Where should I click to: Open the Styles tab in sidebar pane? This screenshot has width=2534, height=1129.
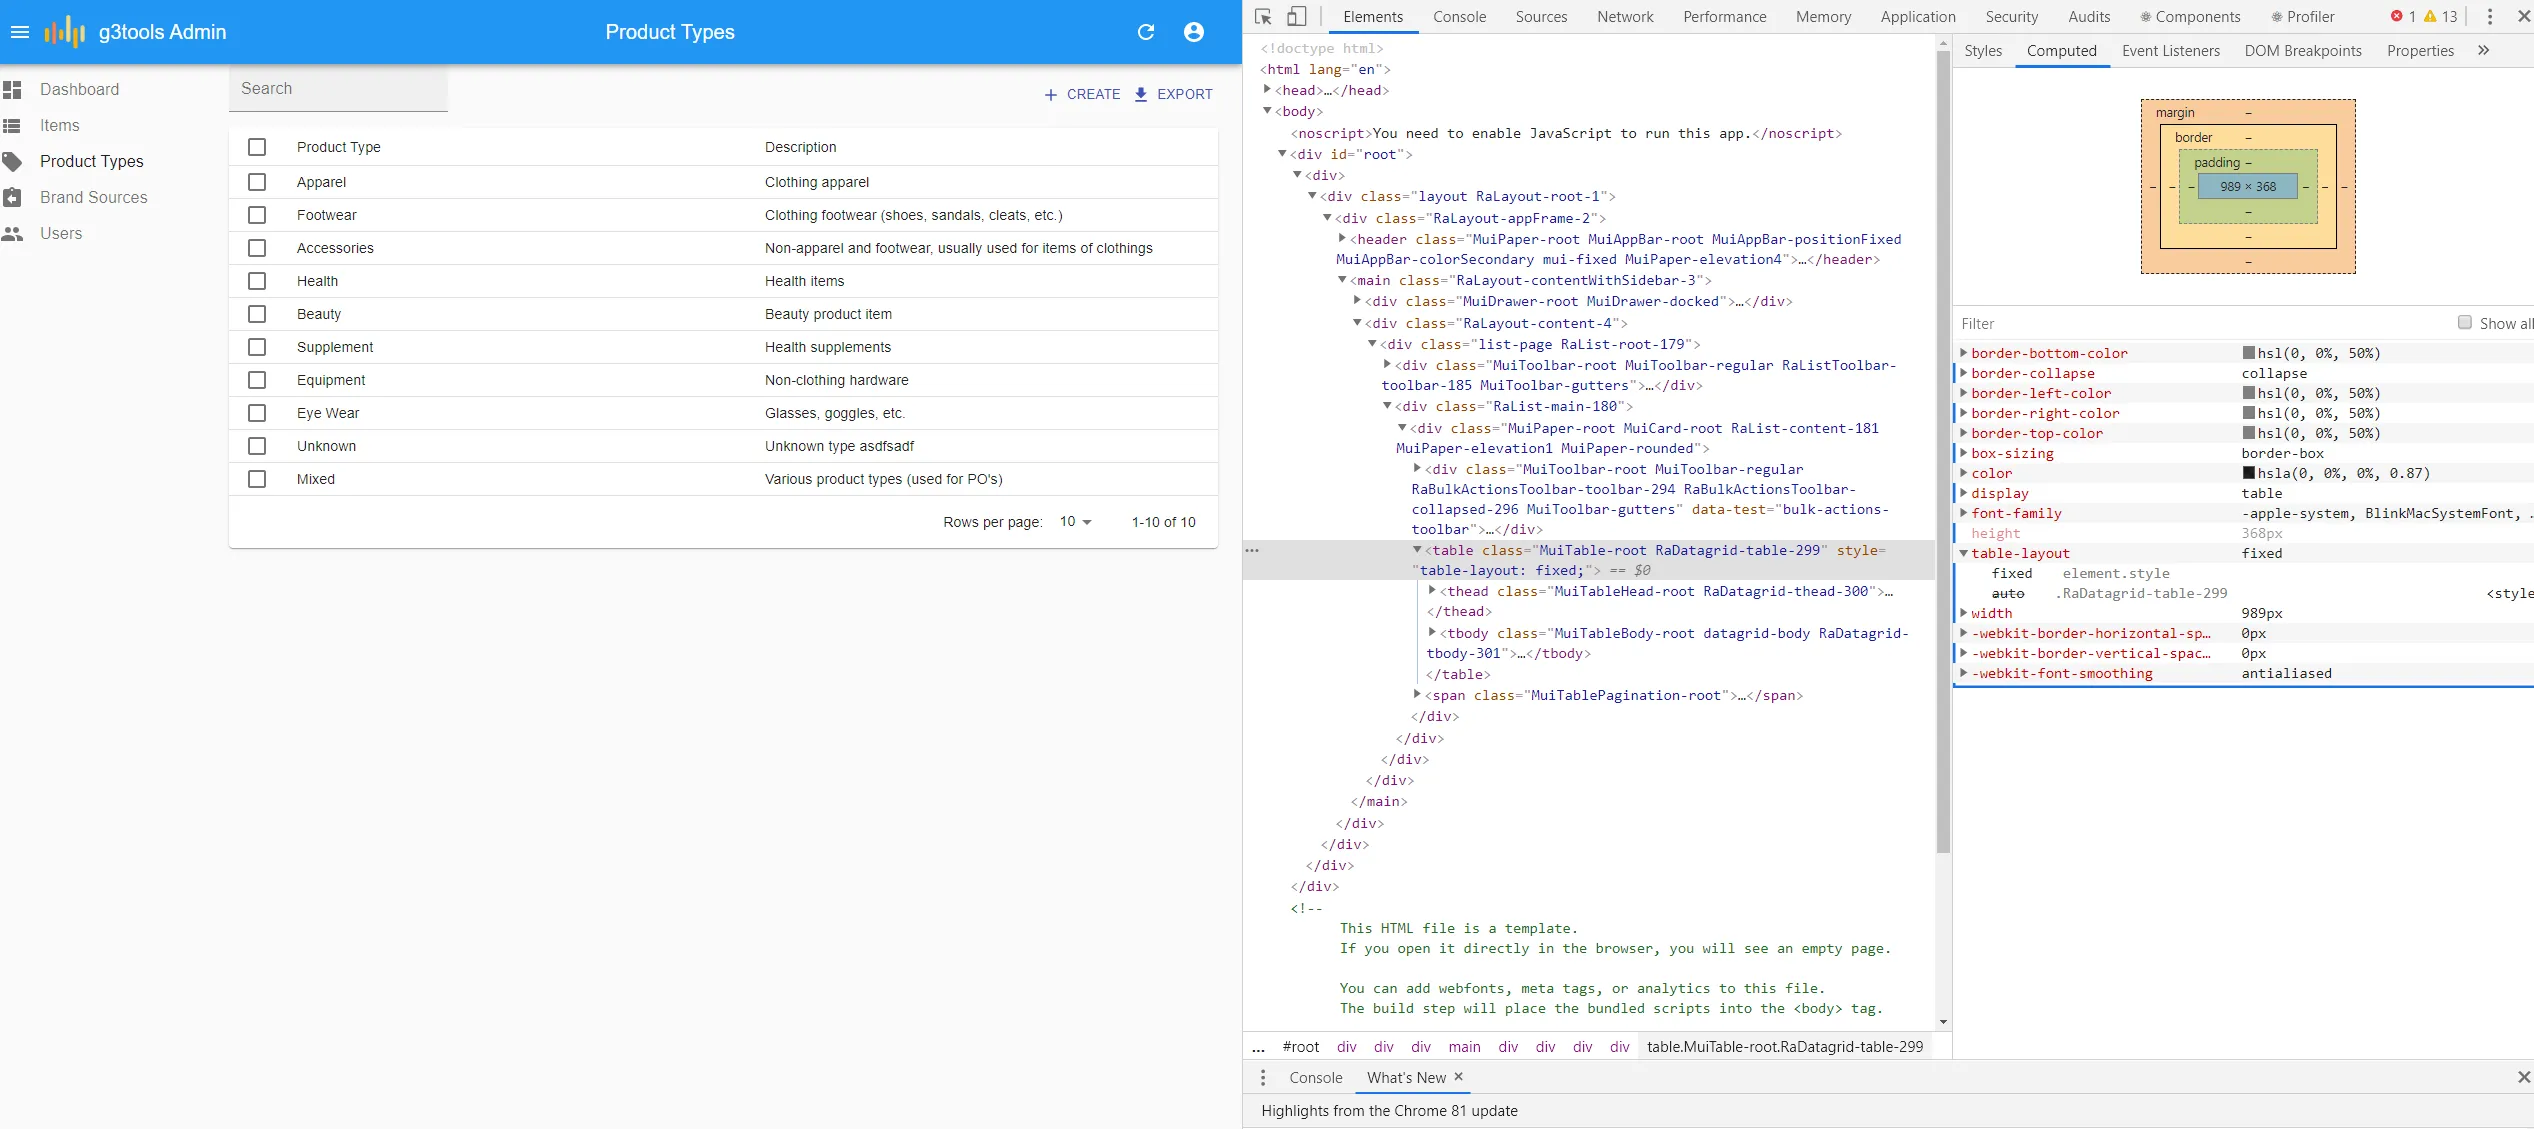click(x=1982, y=51)
